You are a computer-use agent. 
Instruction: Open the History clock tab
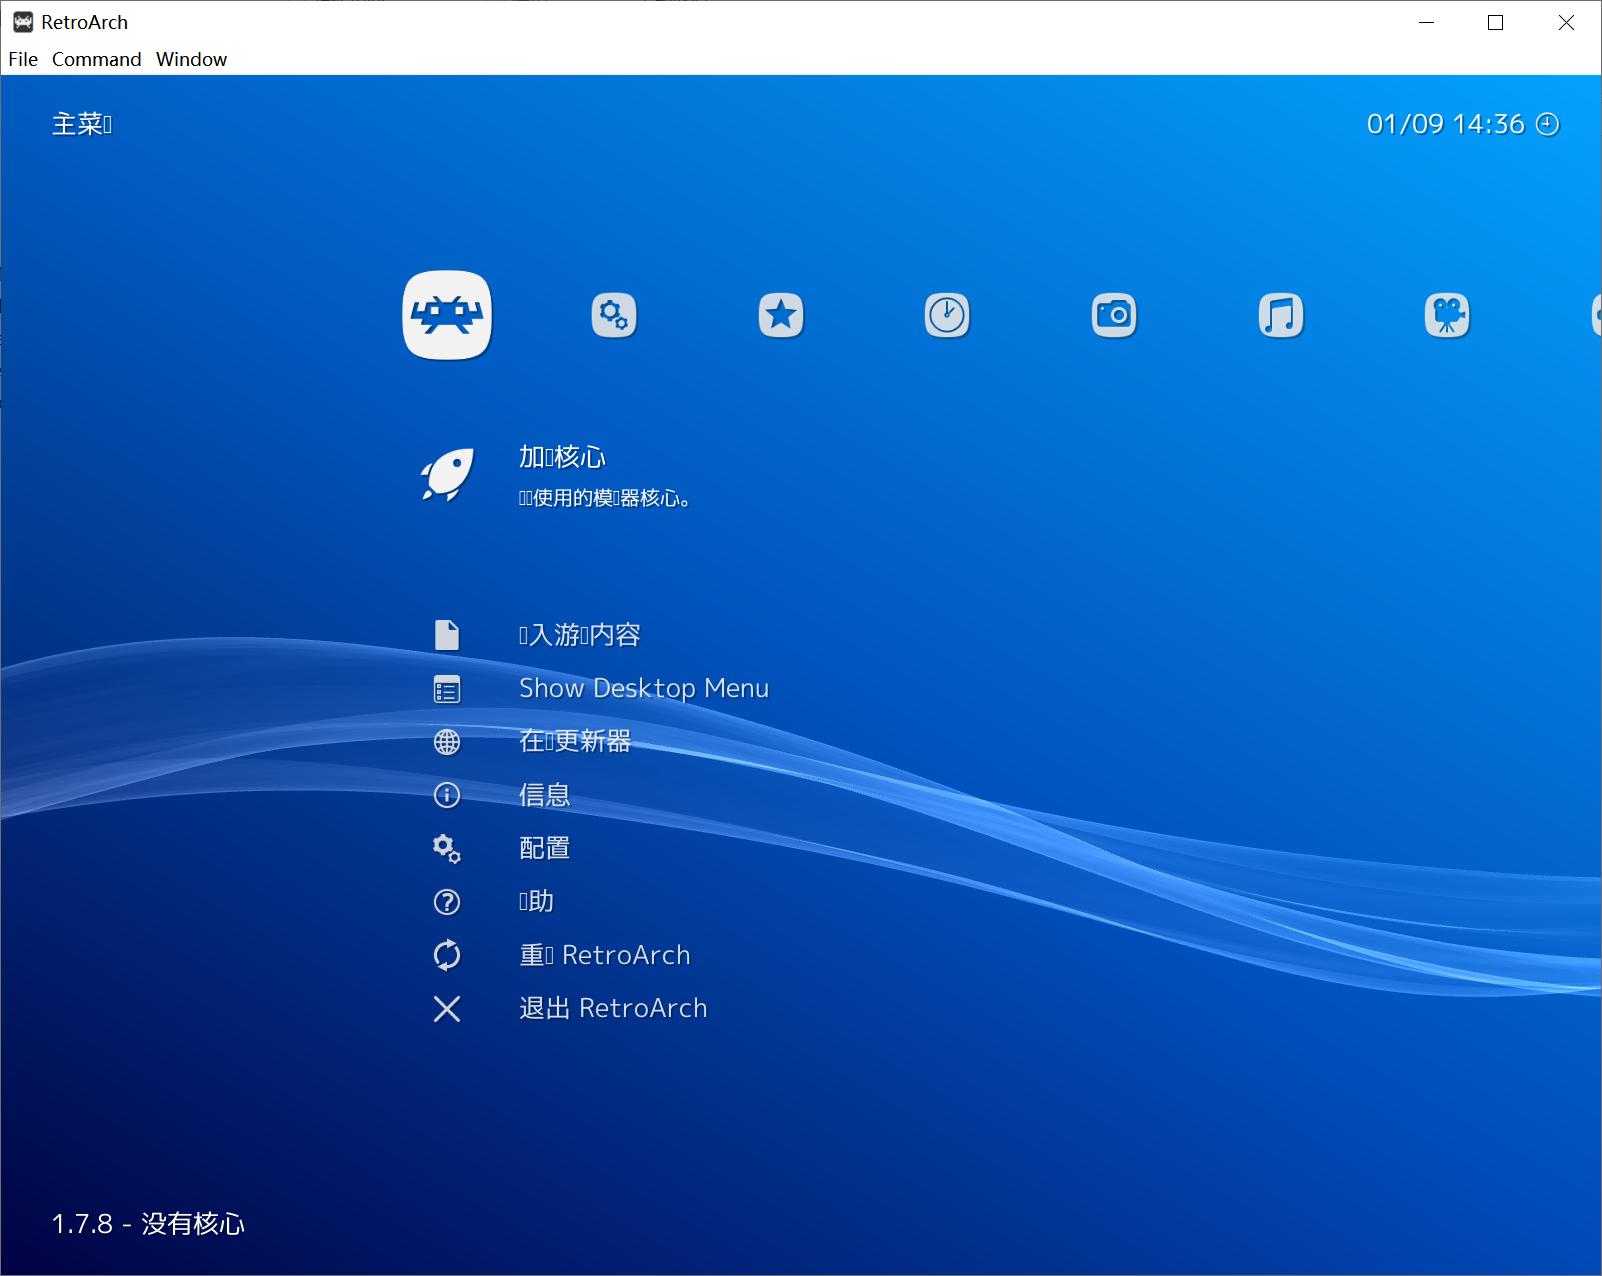point(948,315)
